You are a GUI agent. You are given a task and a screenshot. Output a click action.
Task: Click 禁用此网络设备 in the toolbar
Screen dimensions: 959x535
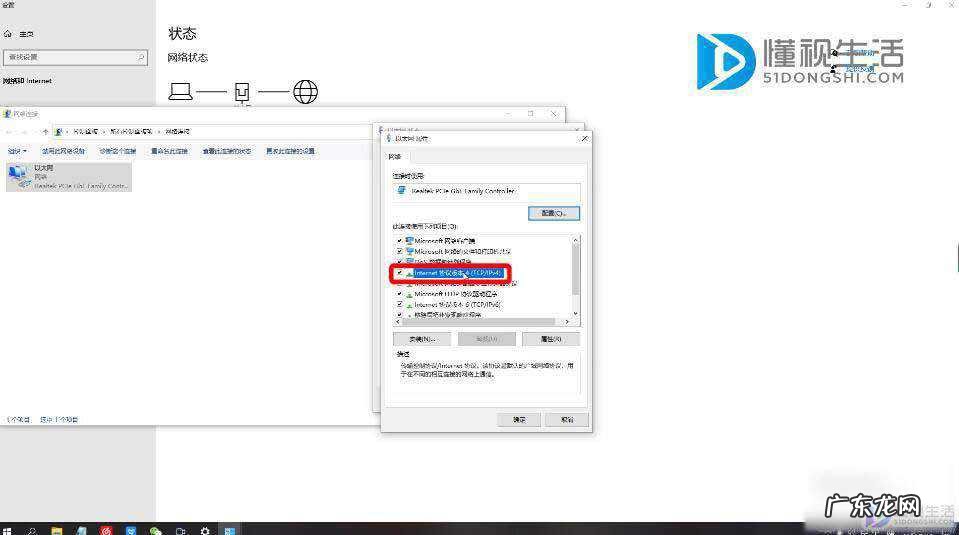pos(64,151)
